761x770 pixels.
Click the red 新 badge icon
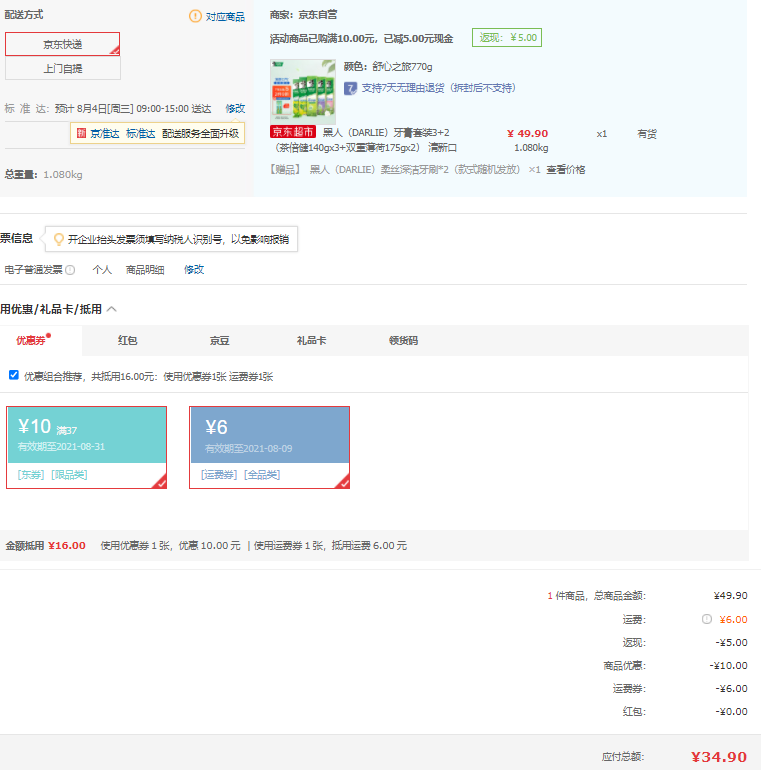pyautogui.click(x=82, y=133)
